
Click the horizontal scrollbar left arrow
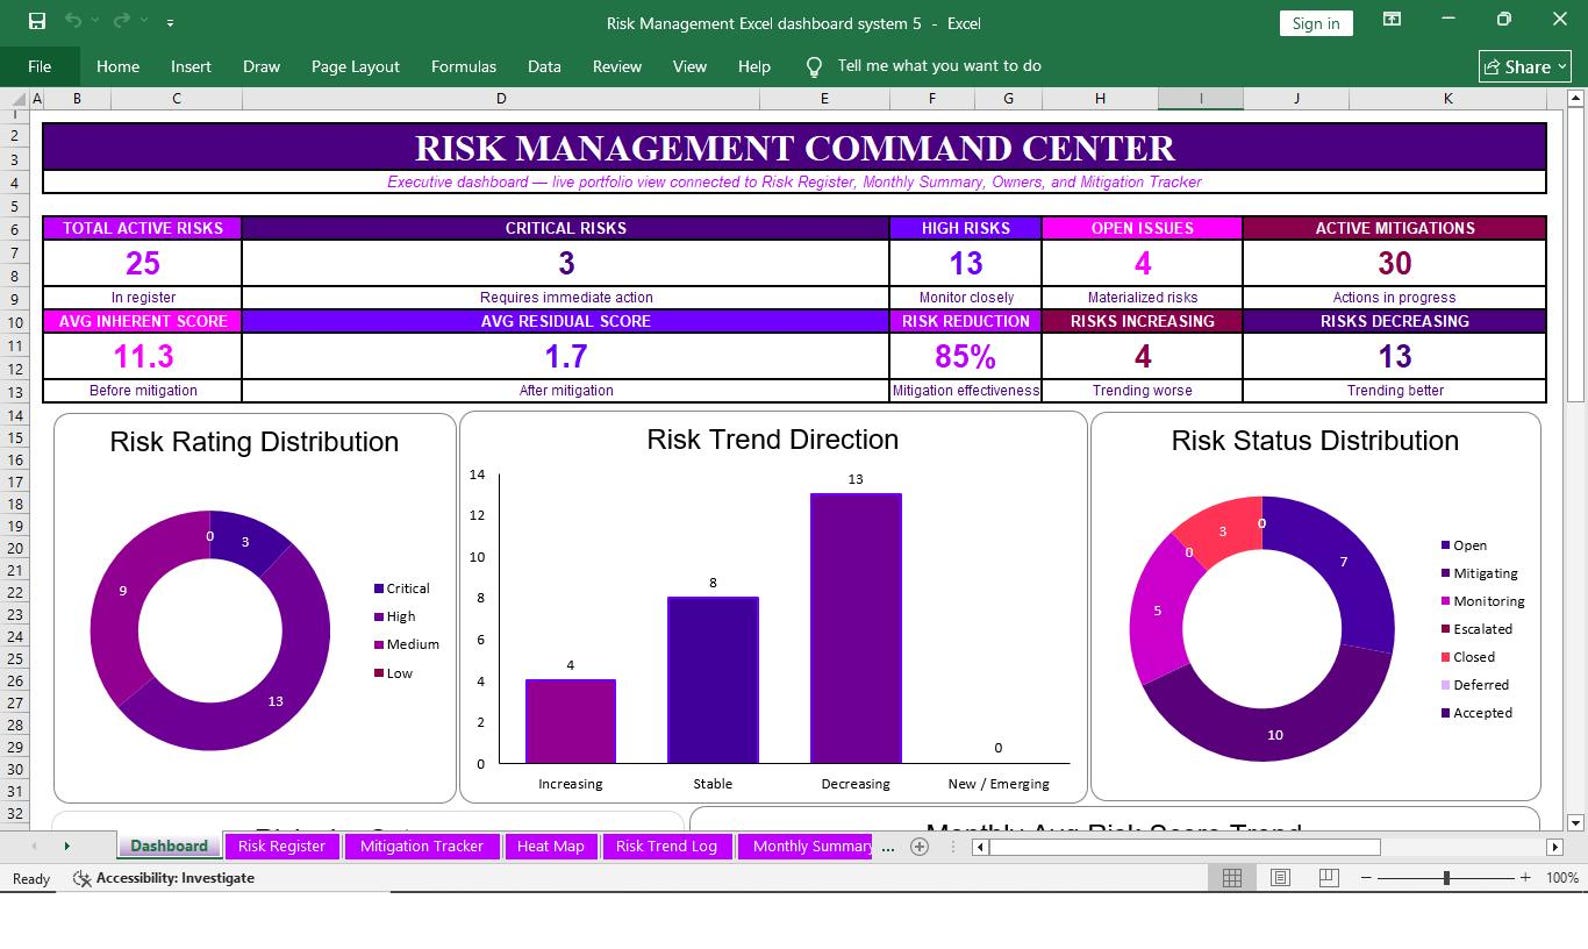981,847
